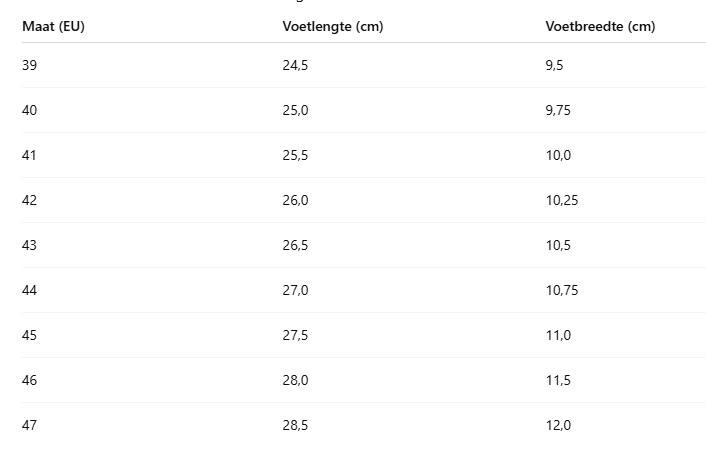Select size 47 cell
This screenshot has height=459, width=706.
coord(29,426)
